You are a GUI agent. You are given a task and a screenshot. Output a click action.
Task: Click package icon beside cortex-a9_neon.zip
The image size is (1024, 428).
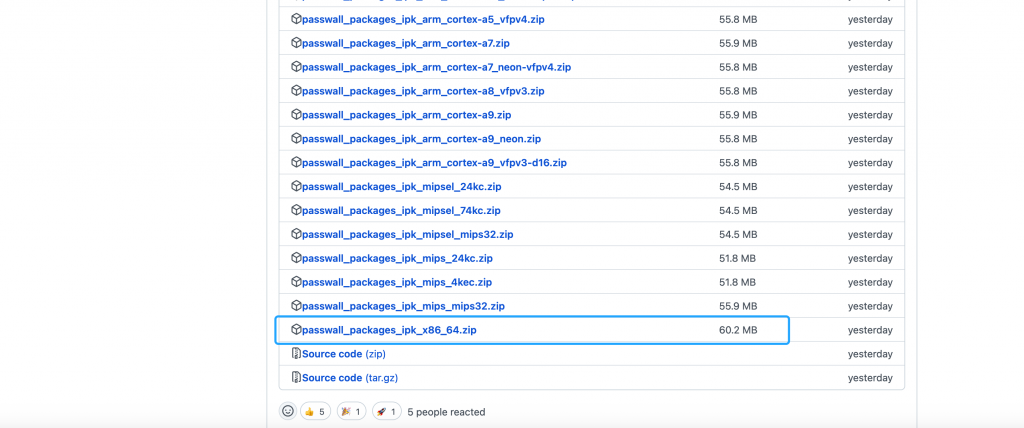point(296,139)
